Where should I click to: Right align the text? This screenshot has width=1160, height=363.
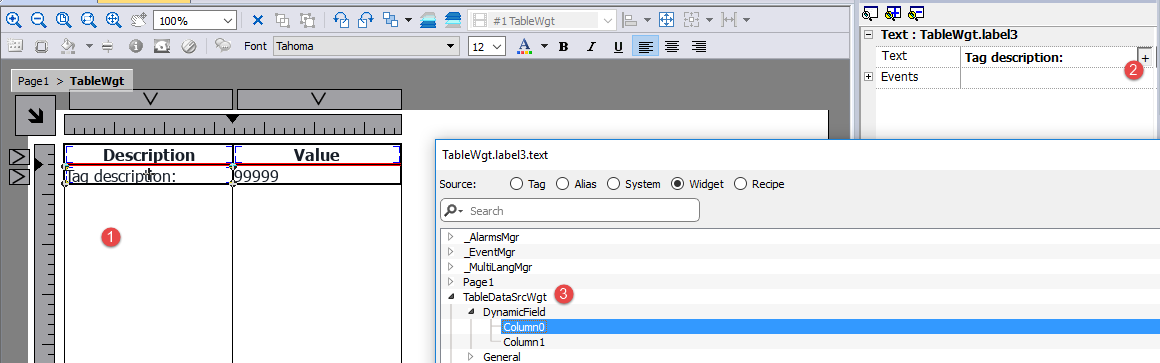(x=698, y=47)
